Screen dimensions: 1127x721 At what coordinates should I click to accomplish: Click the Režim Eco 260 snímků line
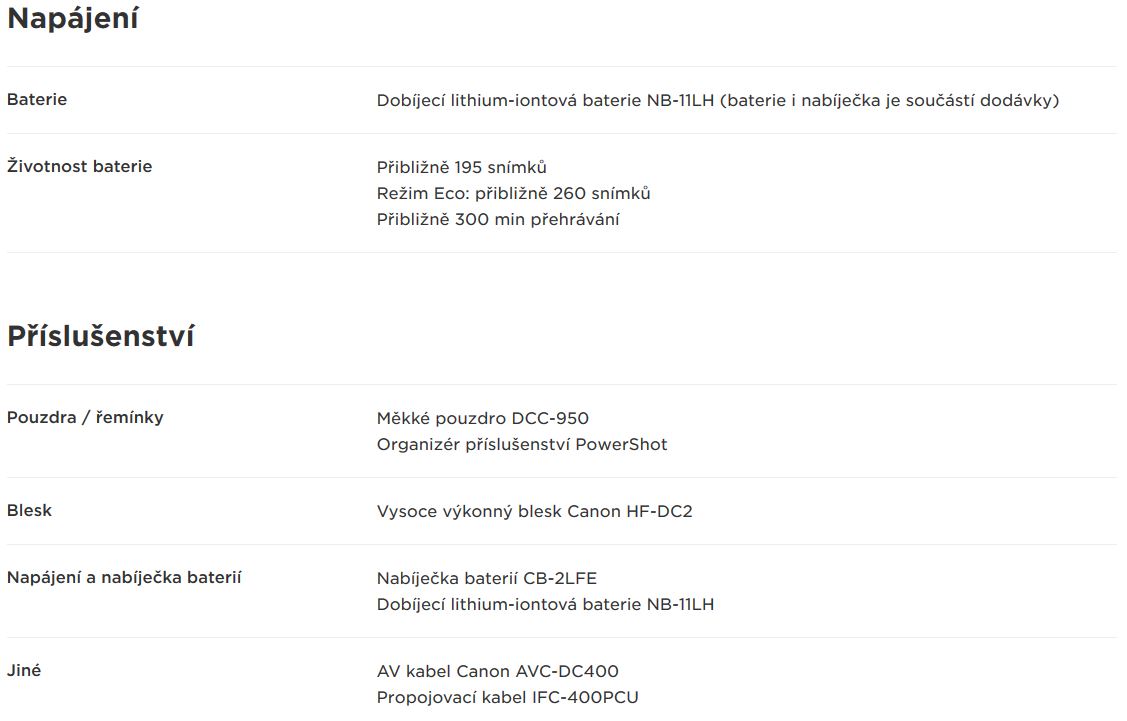click(x=513, y=193)
